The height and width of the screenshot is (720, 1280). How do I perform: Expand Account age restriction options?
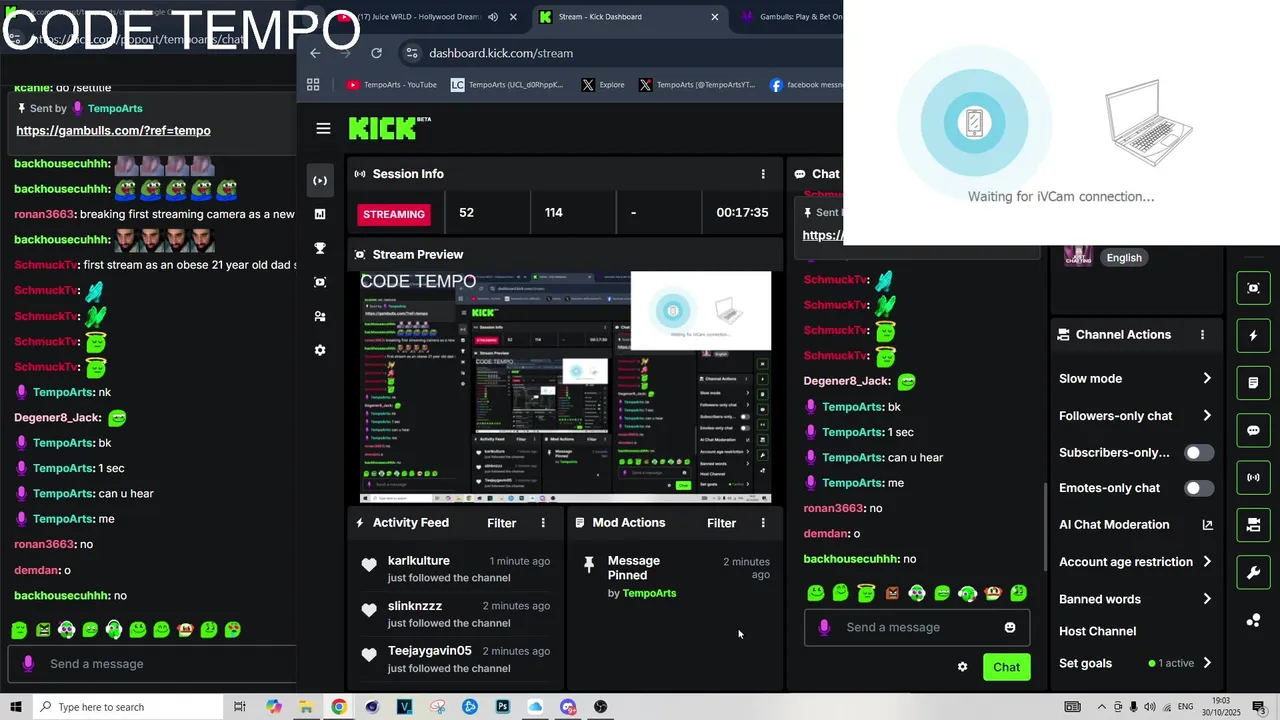[x=1207, y=562]
